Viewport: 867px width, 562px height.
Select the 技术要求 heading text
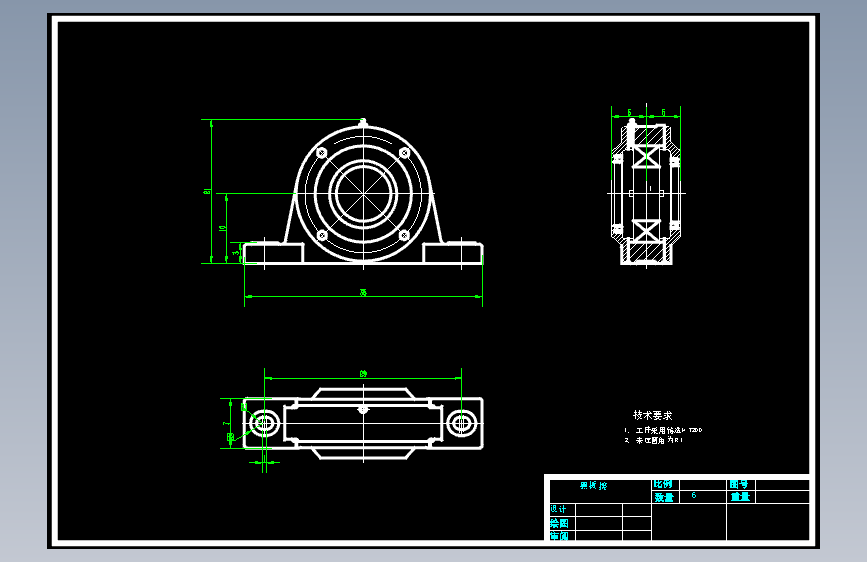[652, 415]
